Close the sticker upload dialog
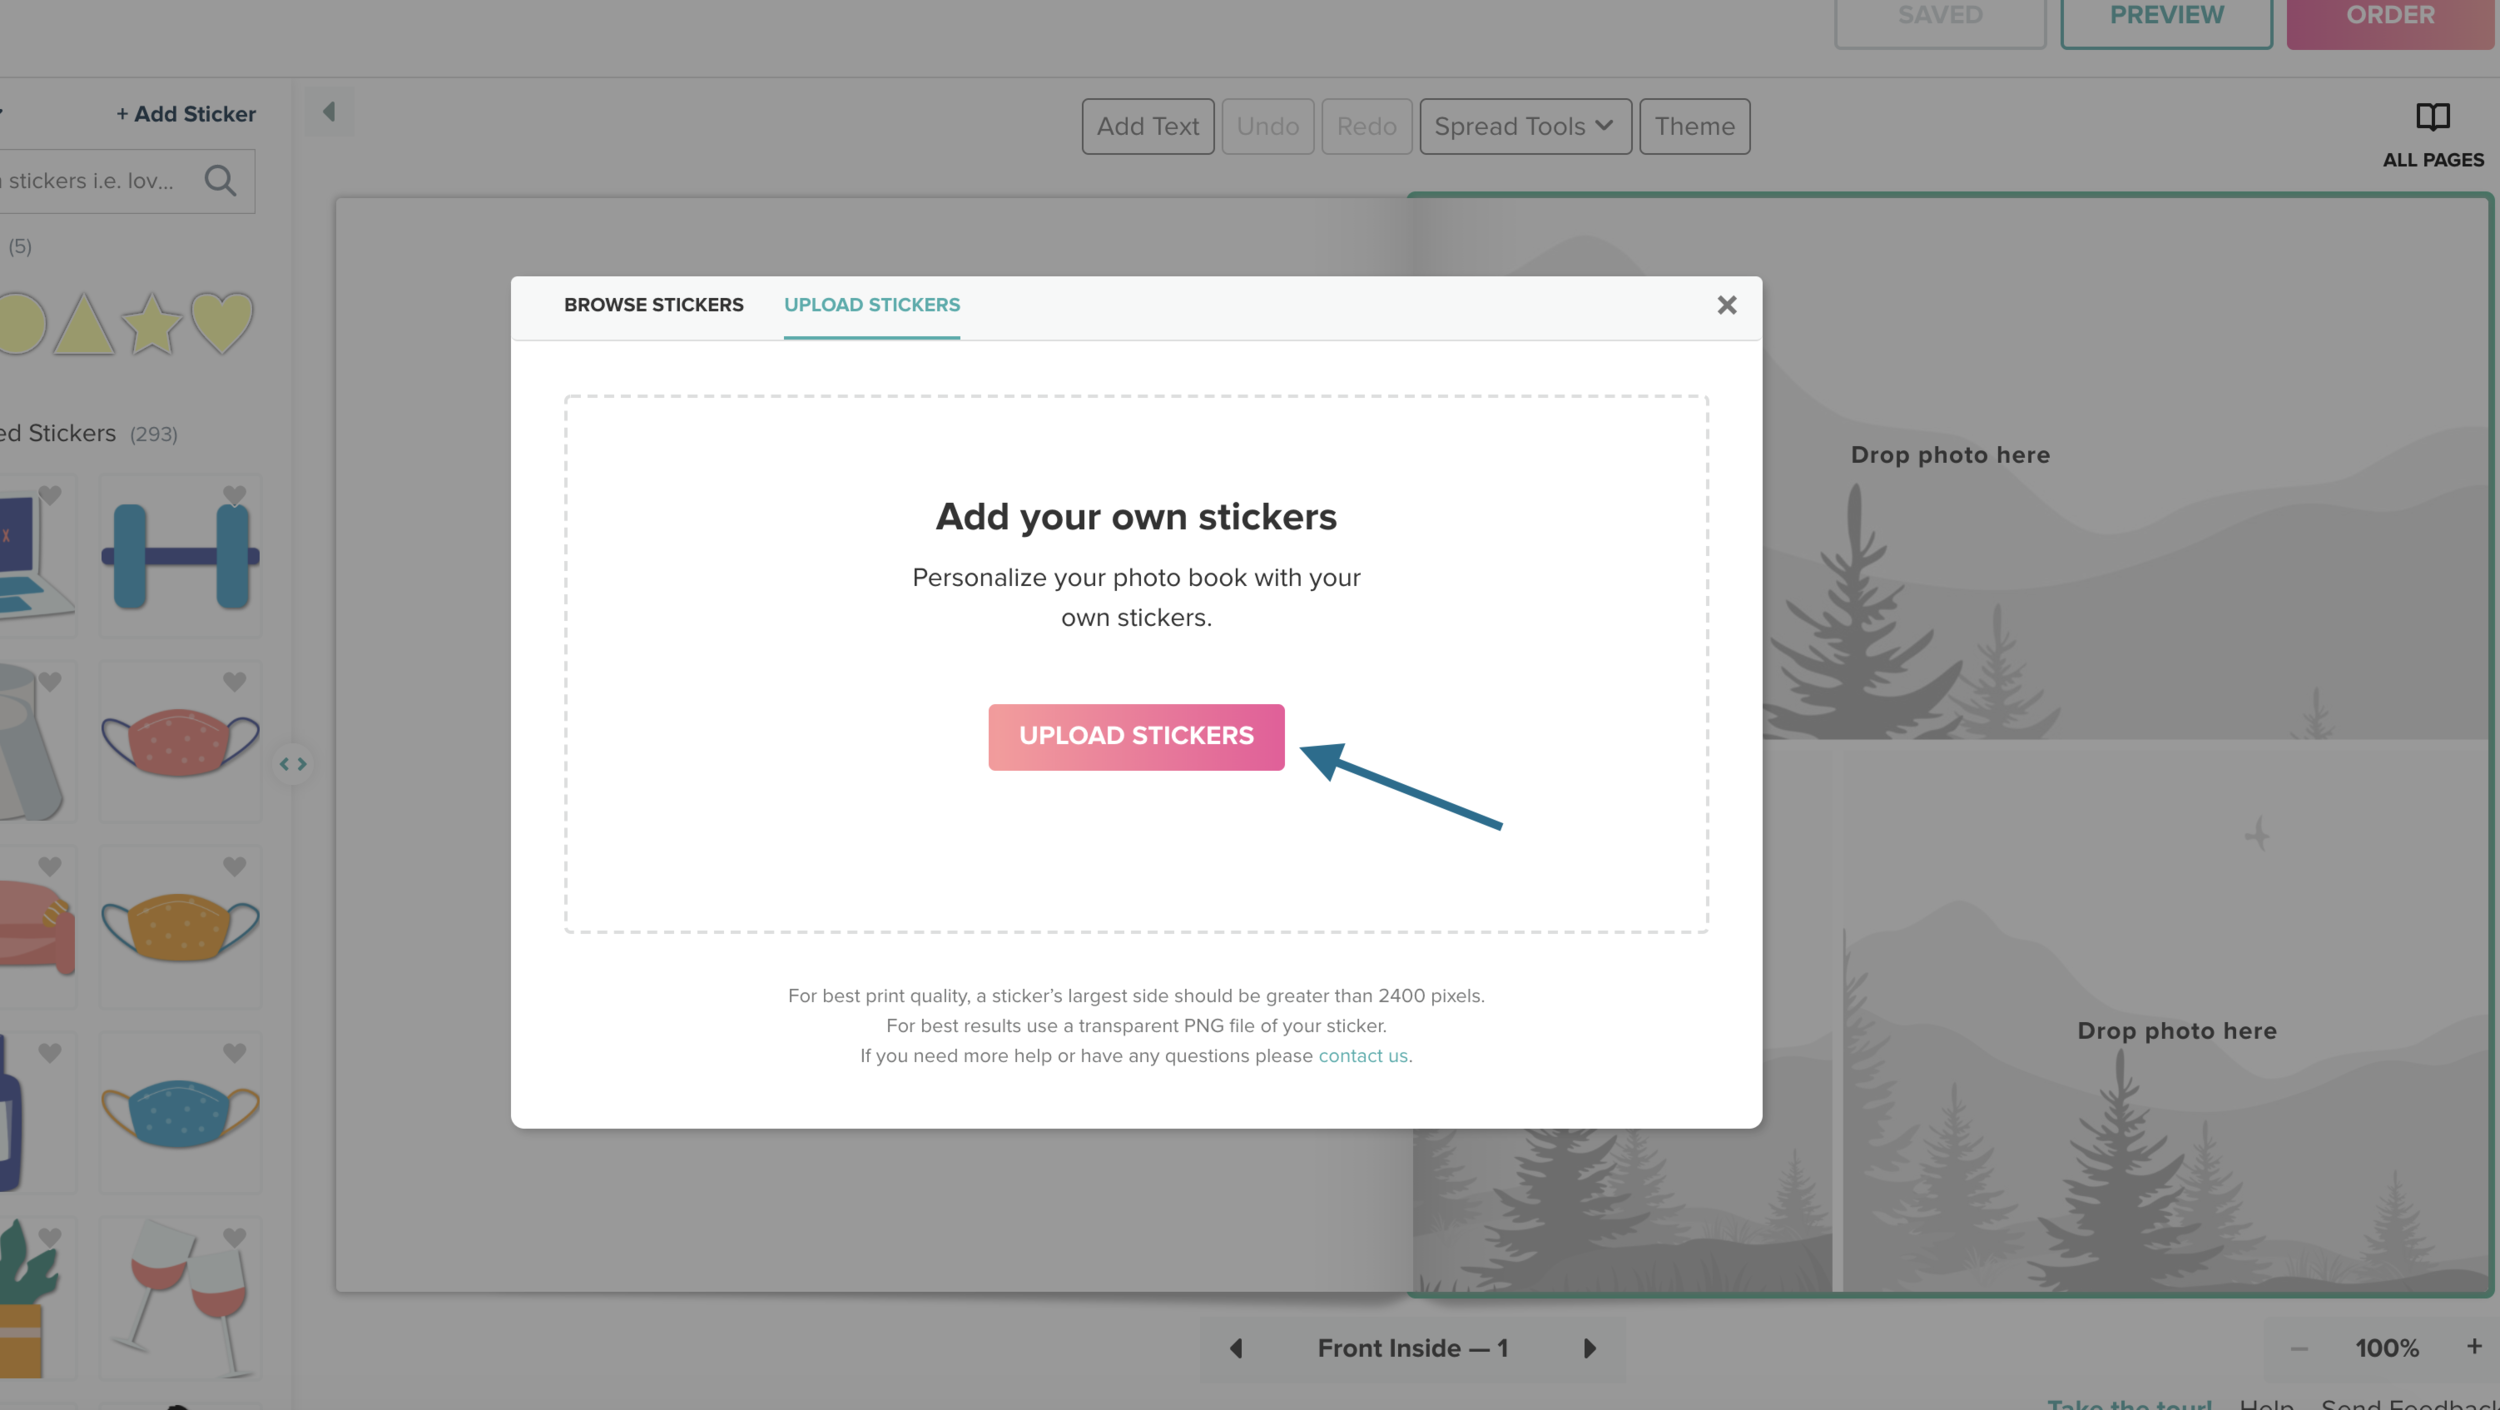 point(1726,305)
